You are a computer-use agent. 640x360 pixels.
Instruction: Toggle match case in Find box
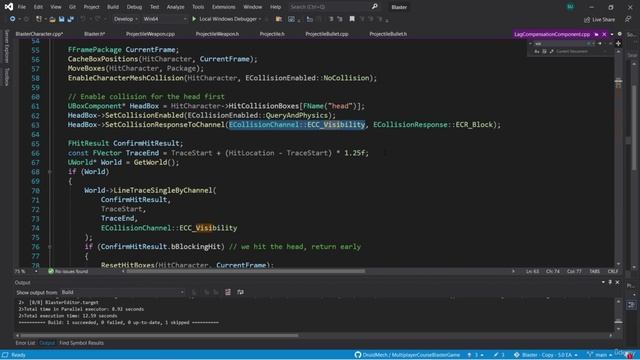tap(537, 51)
